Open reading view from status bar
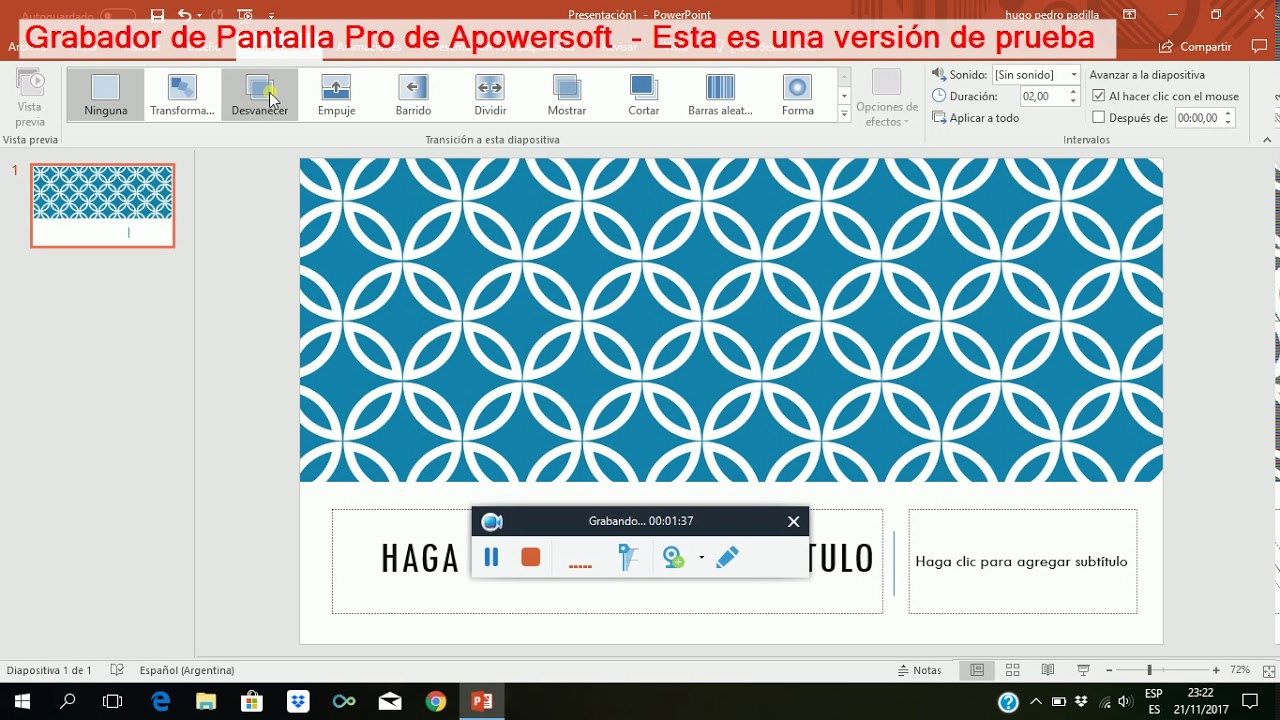Screen dimensions: 1280x720 (x=1048, y=670)
